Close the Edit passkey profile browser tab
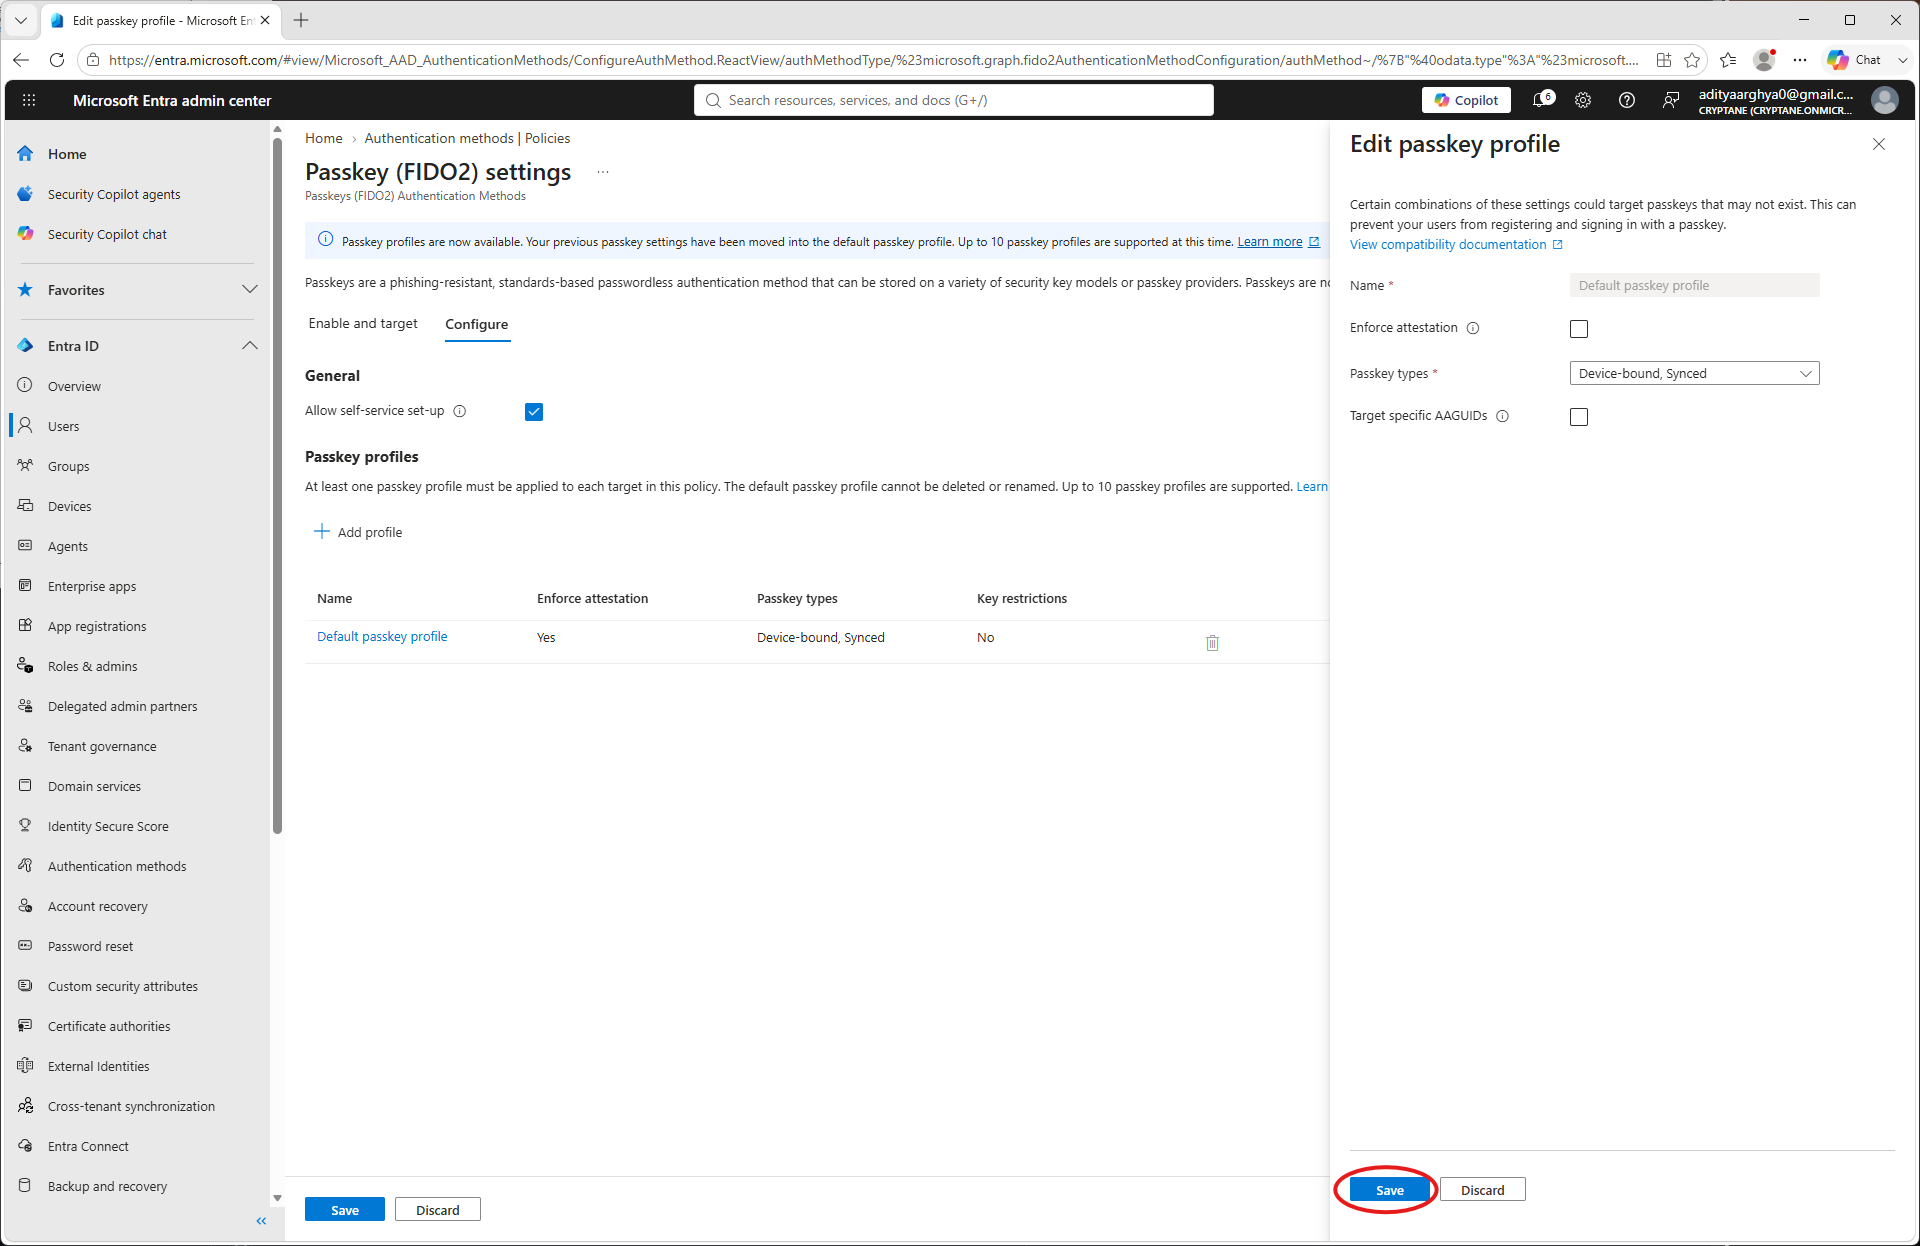 [x=265, y=20]
